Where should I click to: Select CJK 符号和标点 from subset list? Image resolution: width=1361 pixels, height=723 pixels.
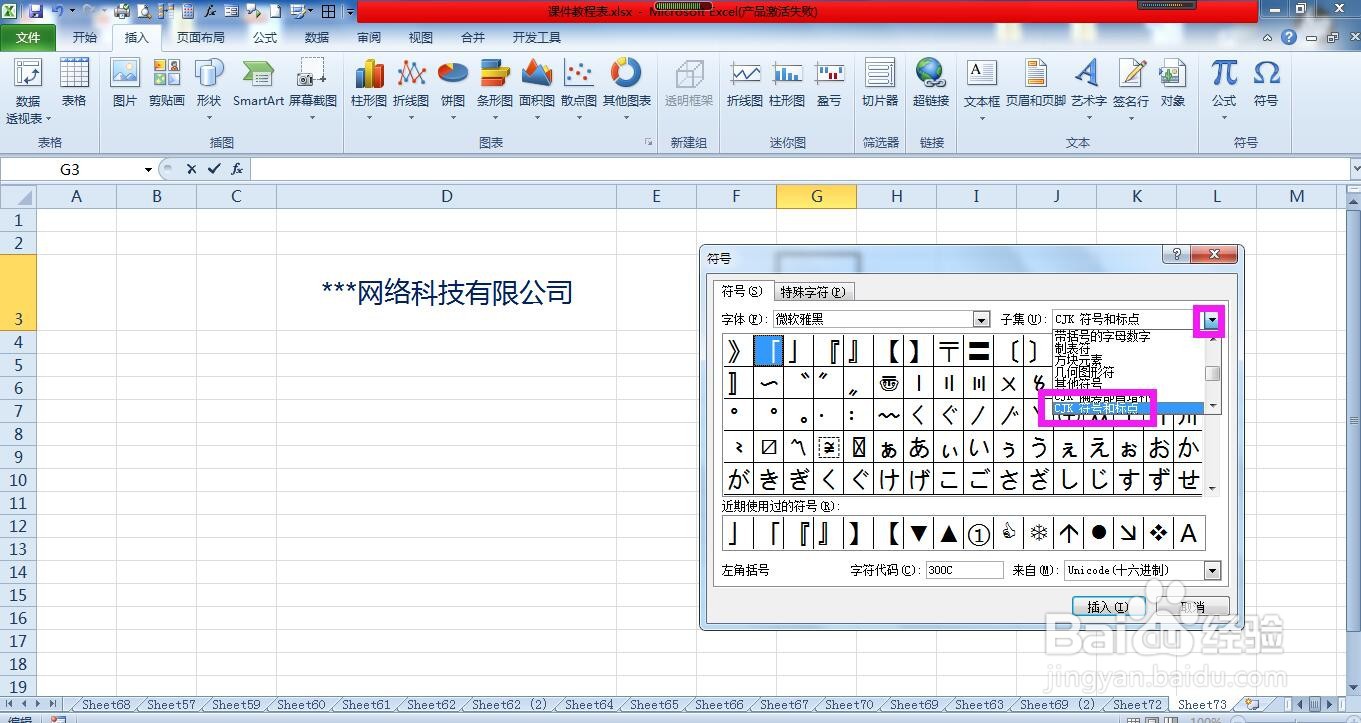pos(1097,408)
